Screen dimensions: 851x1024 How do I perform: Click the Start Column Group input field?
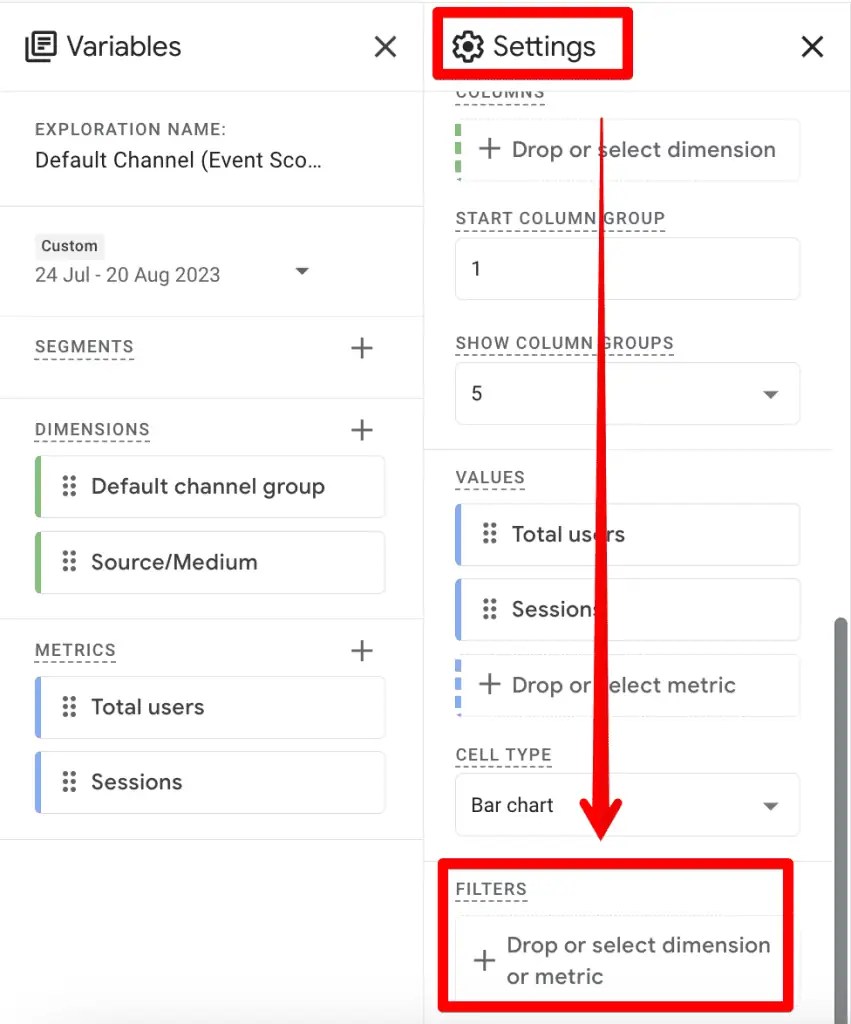(x=627, y=269)
